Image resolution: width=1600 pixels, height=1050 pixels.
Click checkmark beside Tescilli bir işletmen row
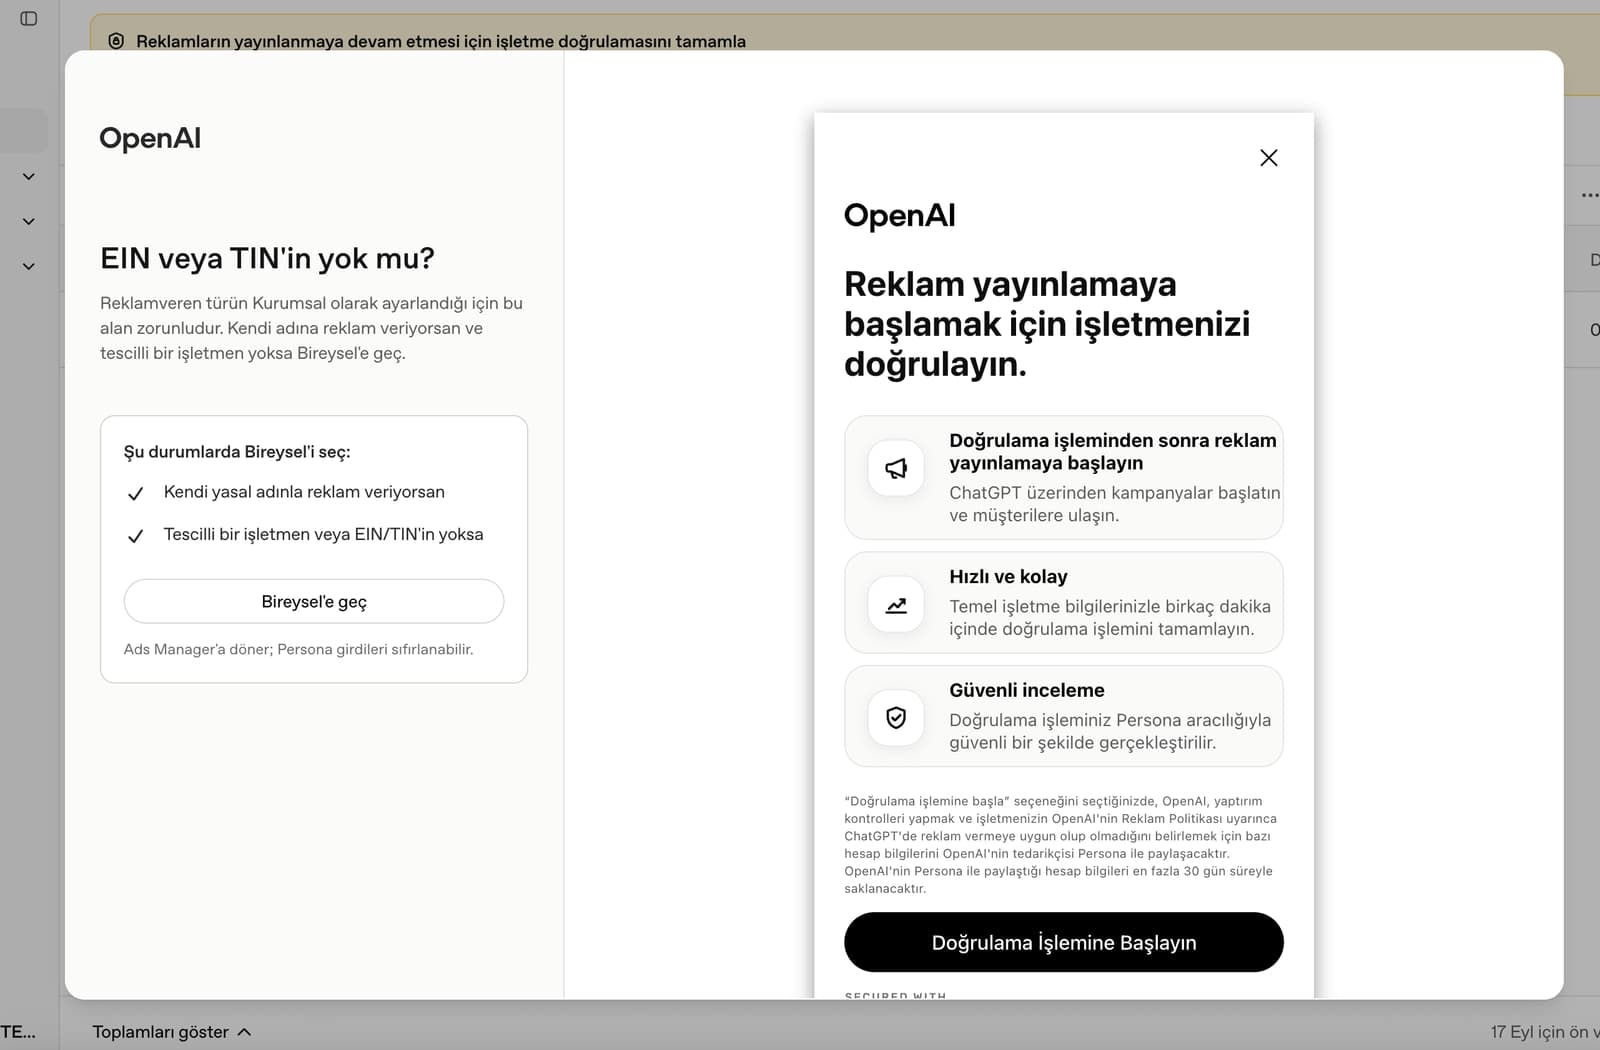point(136,536)
